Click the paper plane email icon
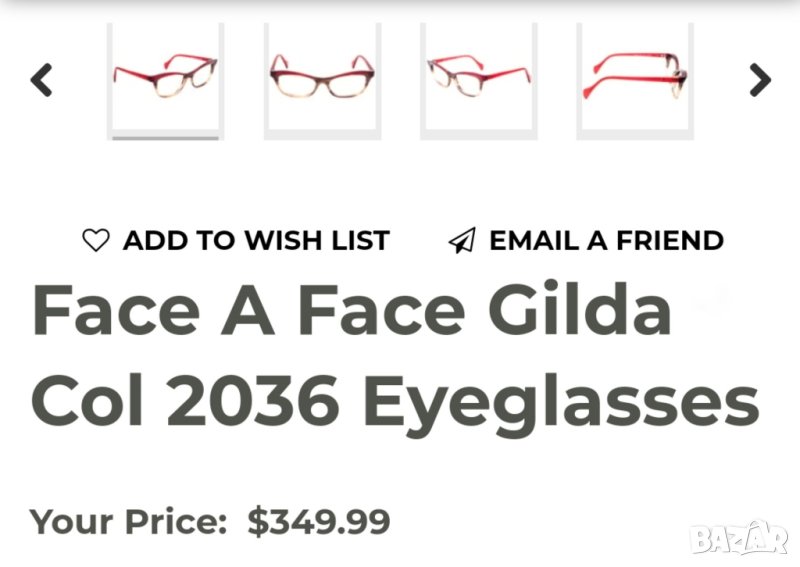Screen dimensions: 800x567 click(x=461, y=241)
